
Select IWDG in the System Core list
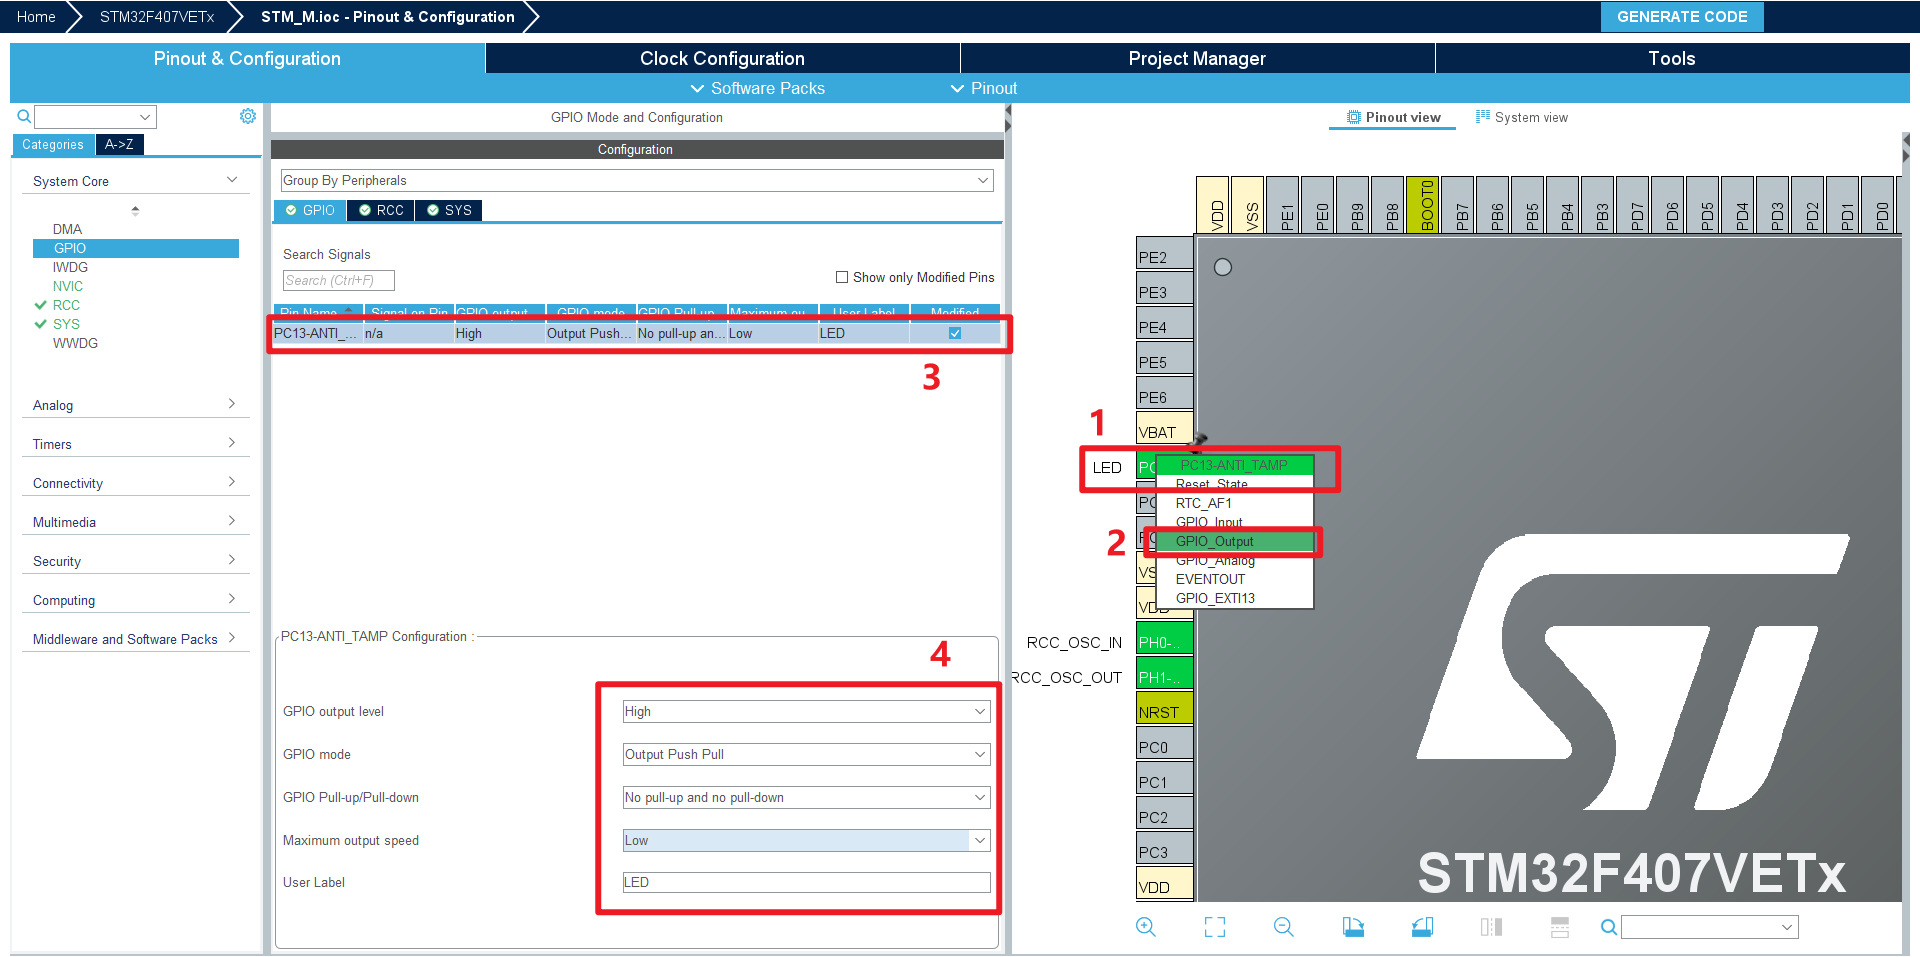pos(70,267)
